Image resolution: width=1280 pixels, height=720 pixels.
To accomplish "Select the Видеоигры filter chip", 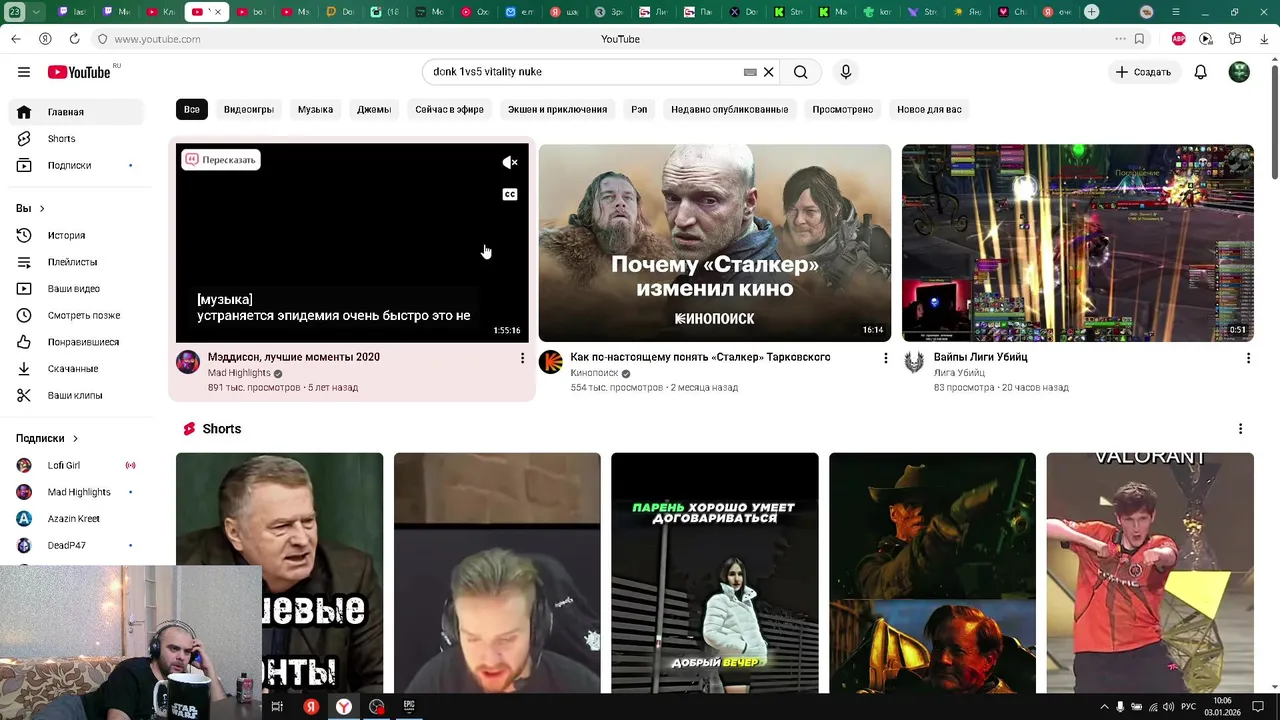I will [x=249, y=109].
